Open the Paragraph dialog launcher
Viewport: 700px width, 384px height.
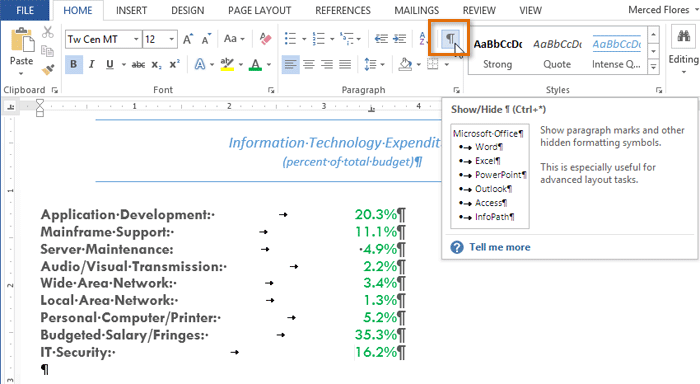(456, 90)
